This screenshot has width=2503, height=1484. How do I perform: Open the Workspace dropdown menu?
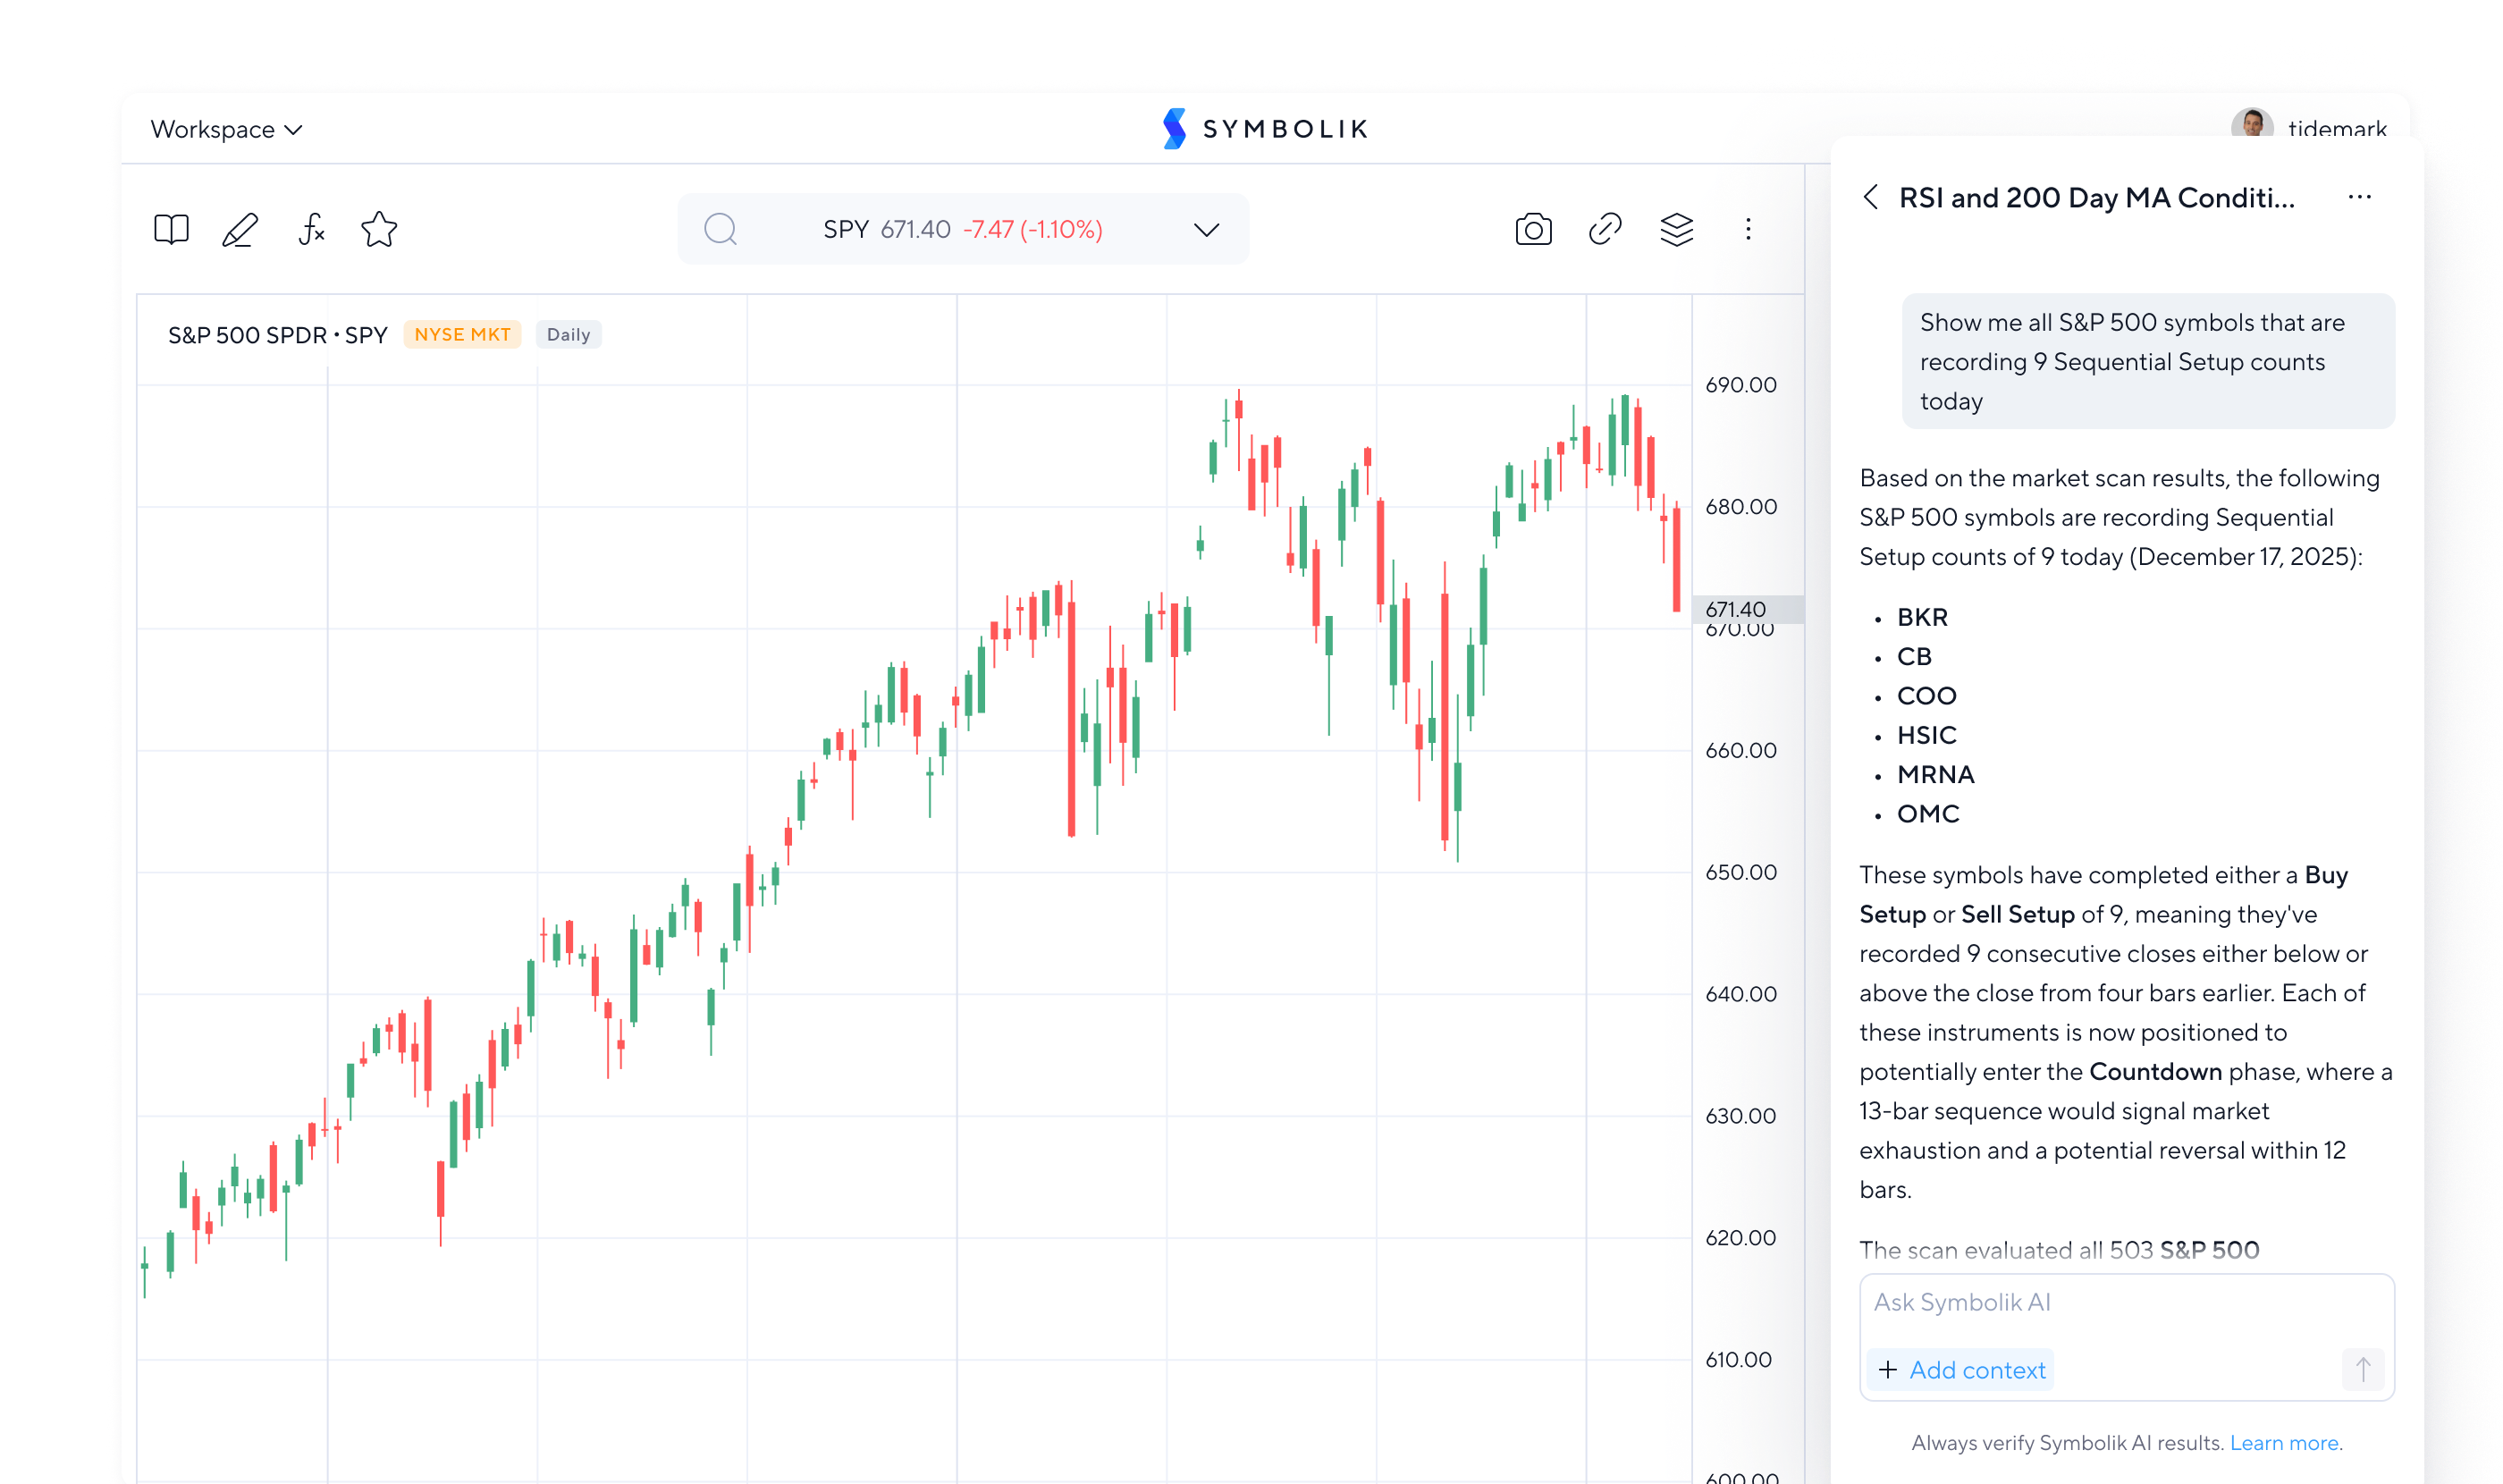point(226,129)
